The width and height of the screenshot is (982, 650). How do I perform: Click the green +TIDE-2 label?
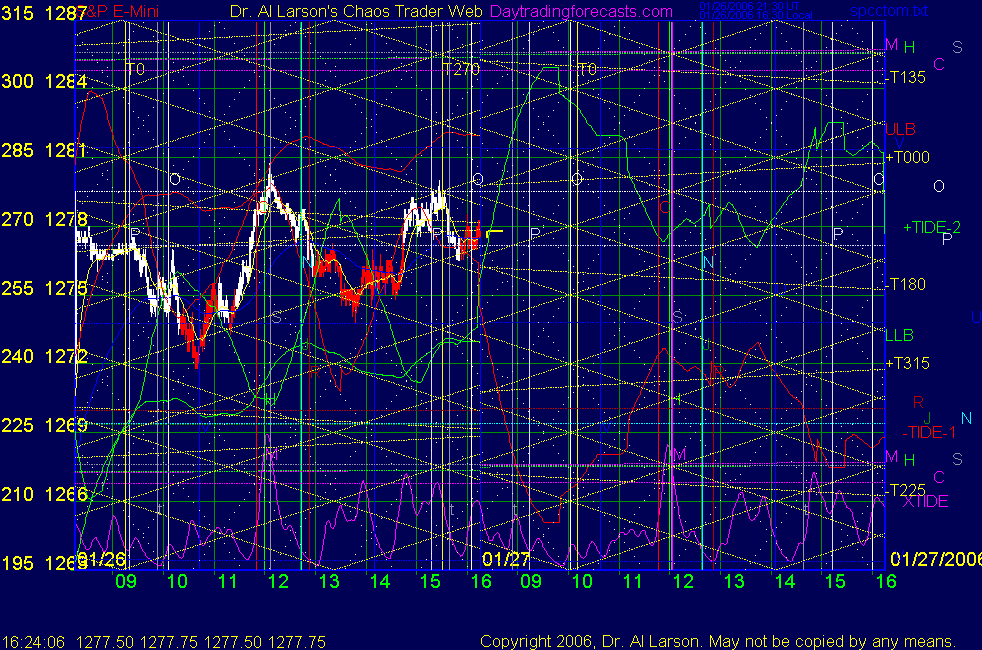(932, 227)
